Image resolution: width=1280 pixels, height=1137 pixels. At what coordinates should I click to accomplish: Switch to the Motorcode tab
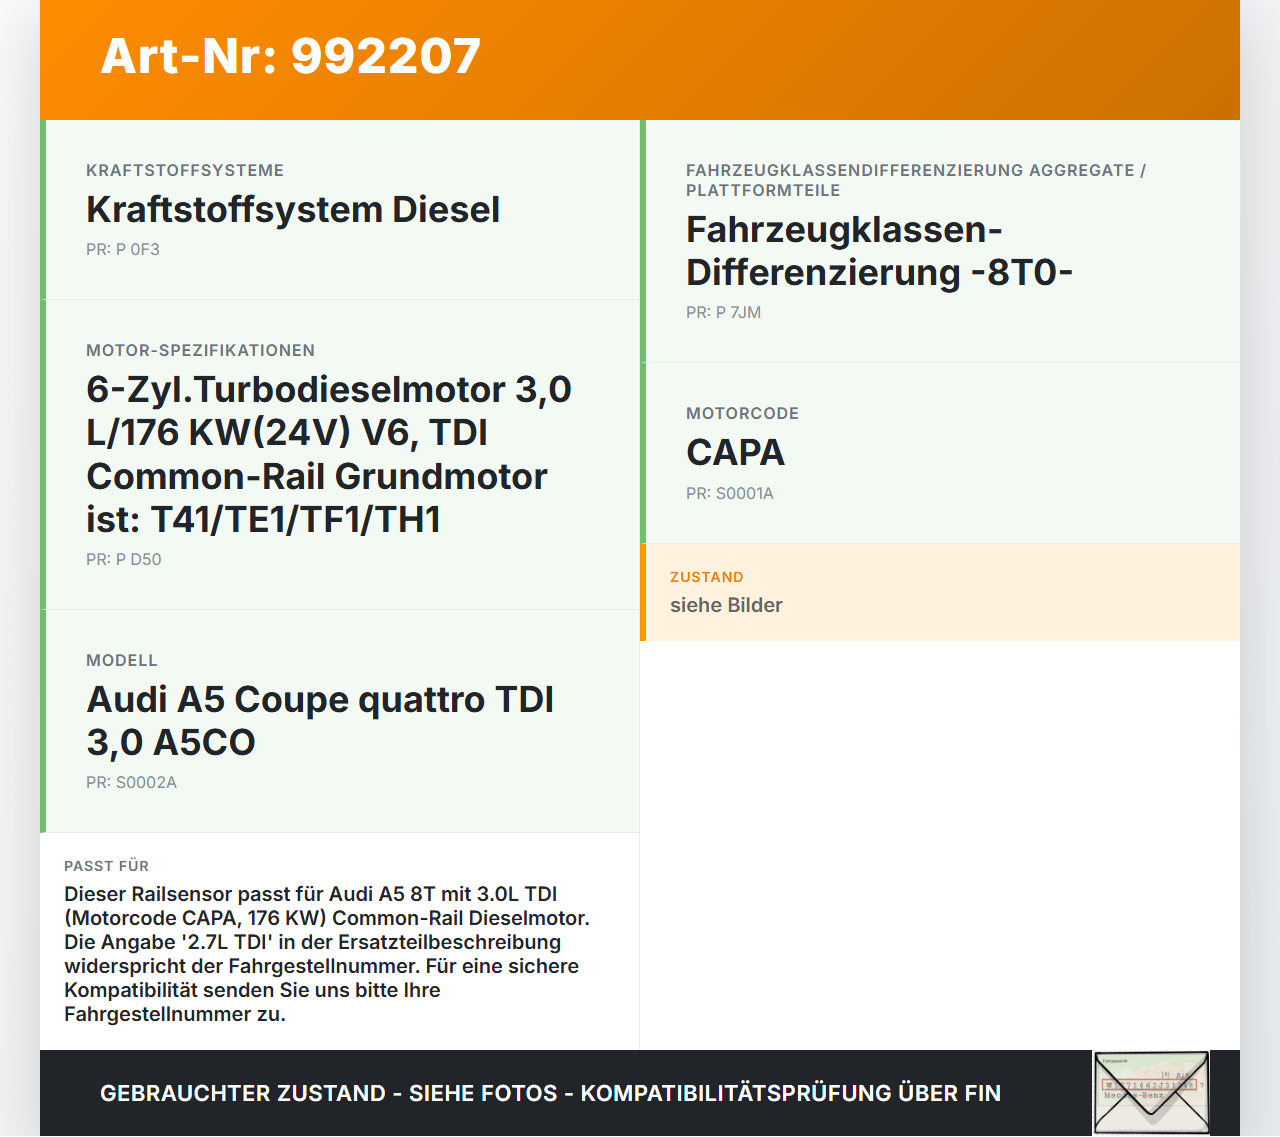[742, 413]
